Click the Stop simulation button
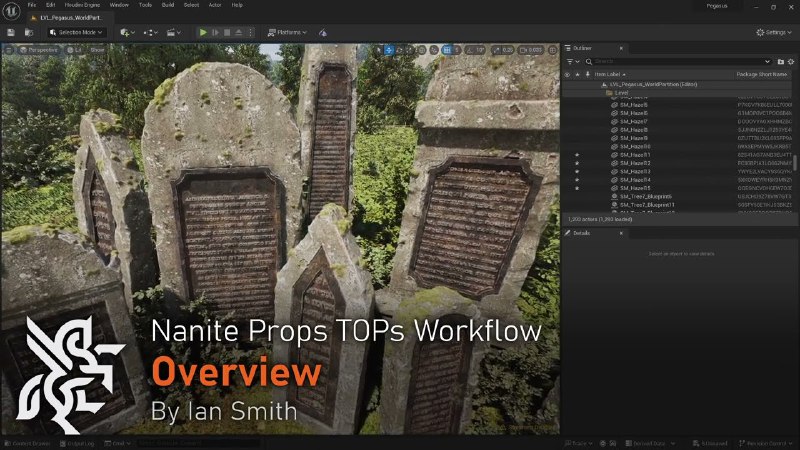 tap(227, 33)
